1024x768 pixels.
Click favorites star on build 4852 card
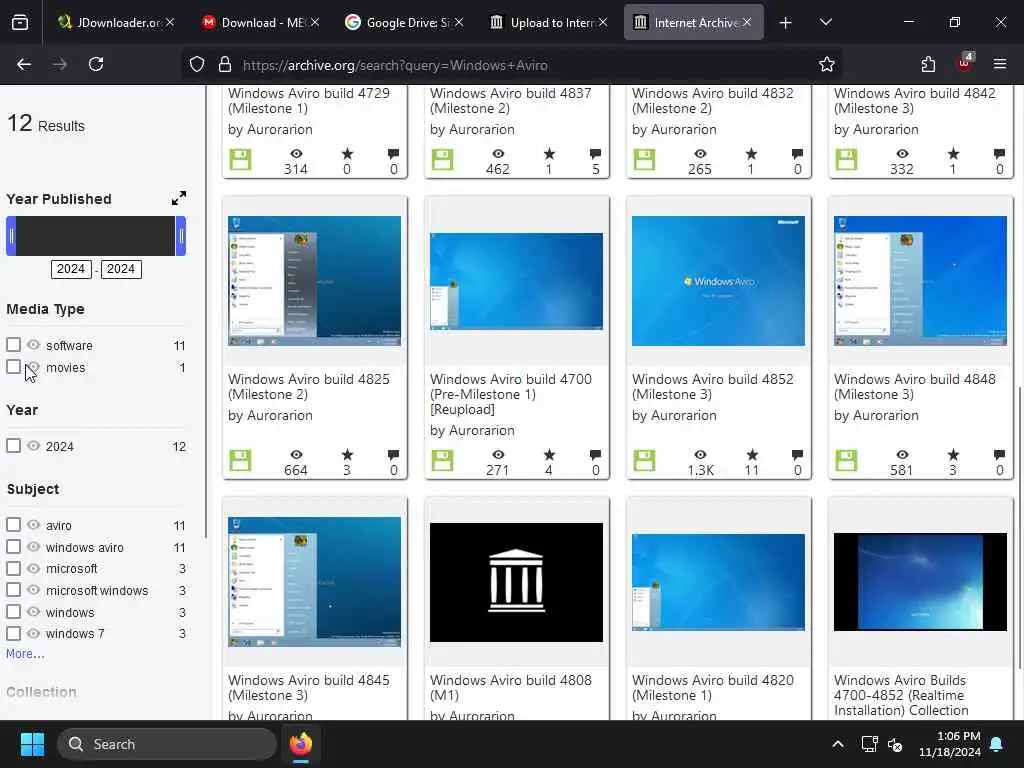pyautogui.click(x=752, y=455)
